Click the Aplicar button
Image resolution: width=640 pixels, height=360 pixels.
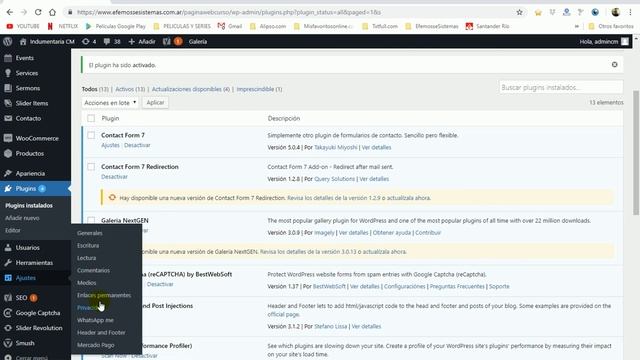[155, 102]
